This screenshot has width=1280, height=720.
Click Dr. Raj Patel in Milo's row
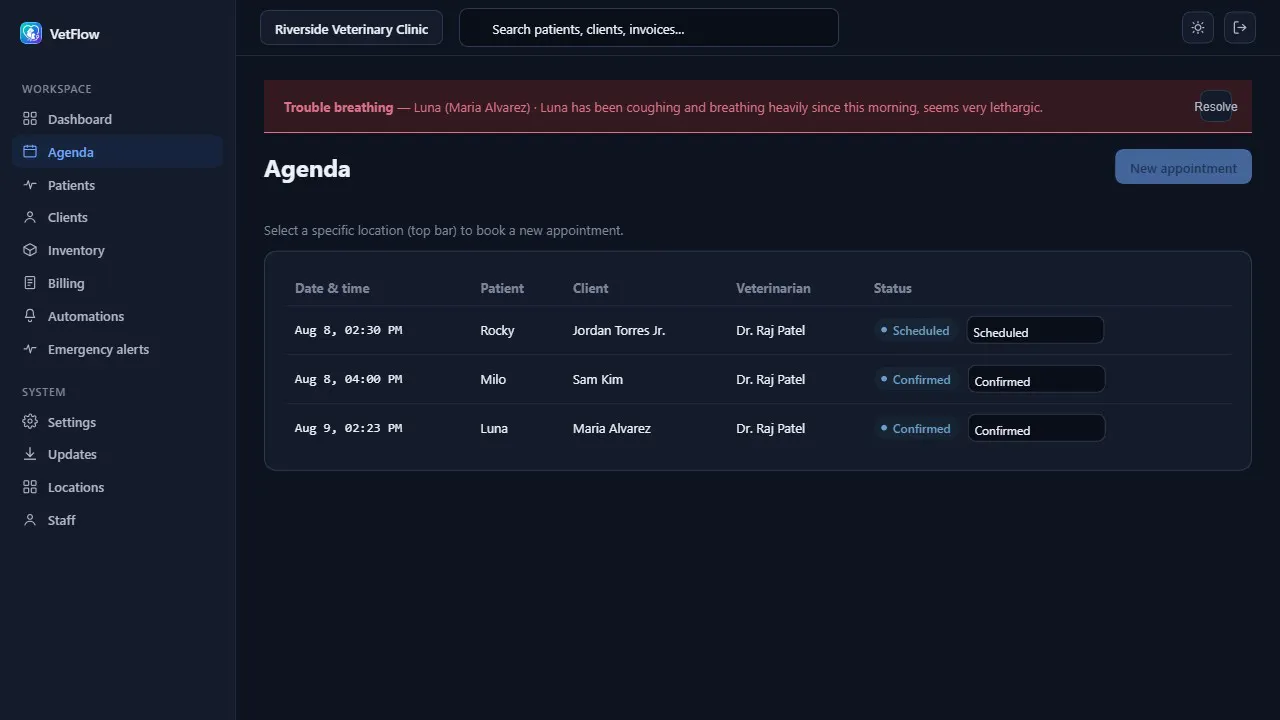770,379
